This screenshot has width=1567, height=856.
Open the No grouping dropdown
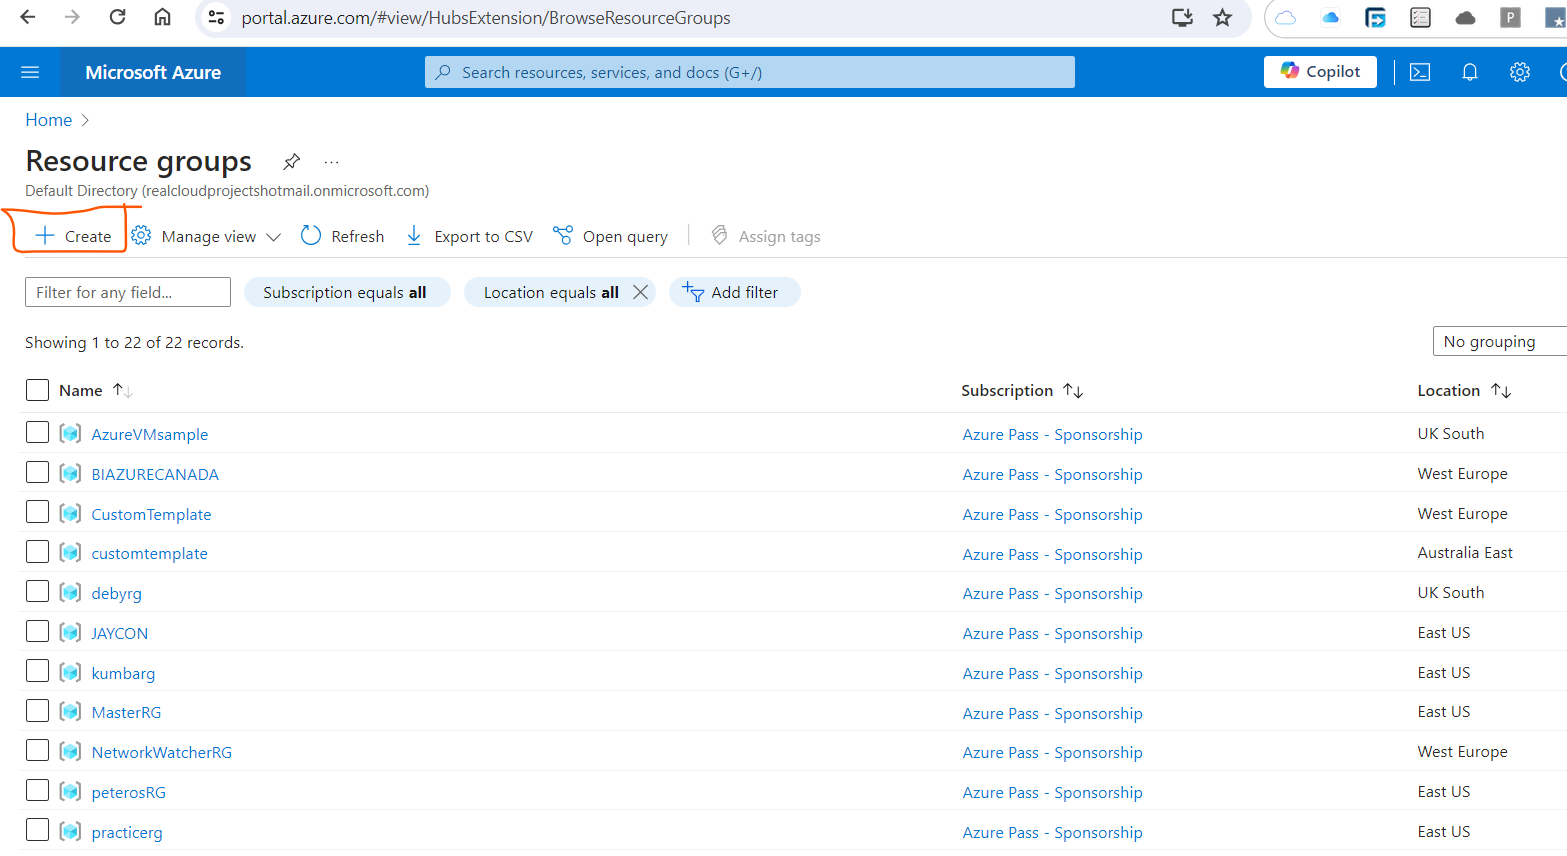1500,341
